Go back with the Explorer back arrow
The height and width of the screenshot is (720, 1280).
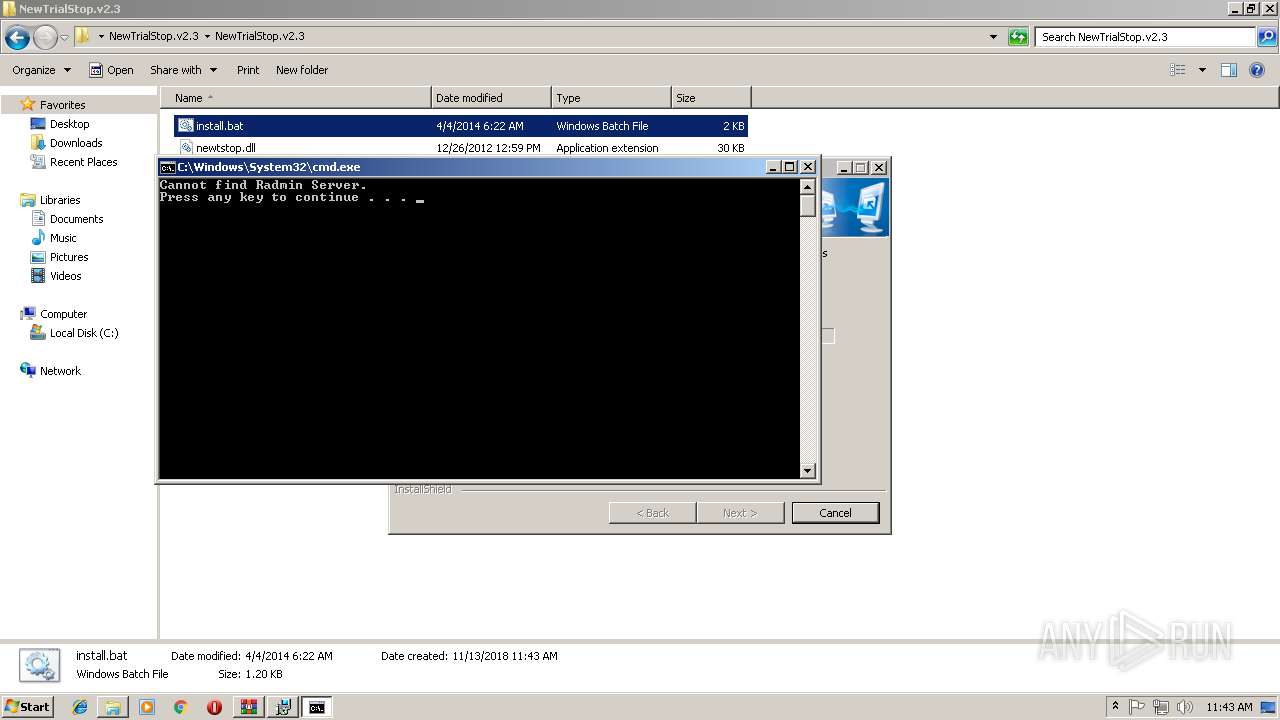pyautogui.click(x=17, y=38)
